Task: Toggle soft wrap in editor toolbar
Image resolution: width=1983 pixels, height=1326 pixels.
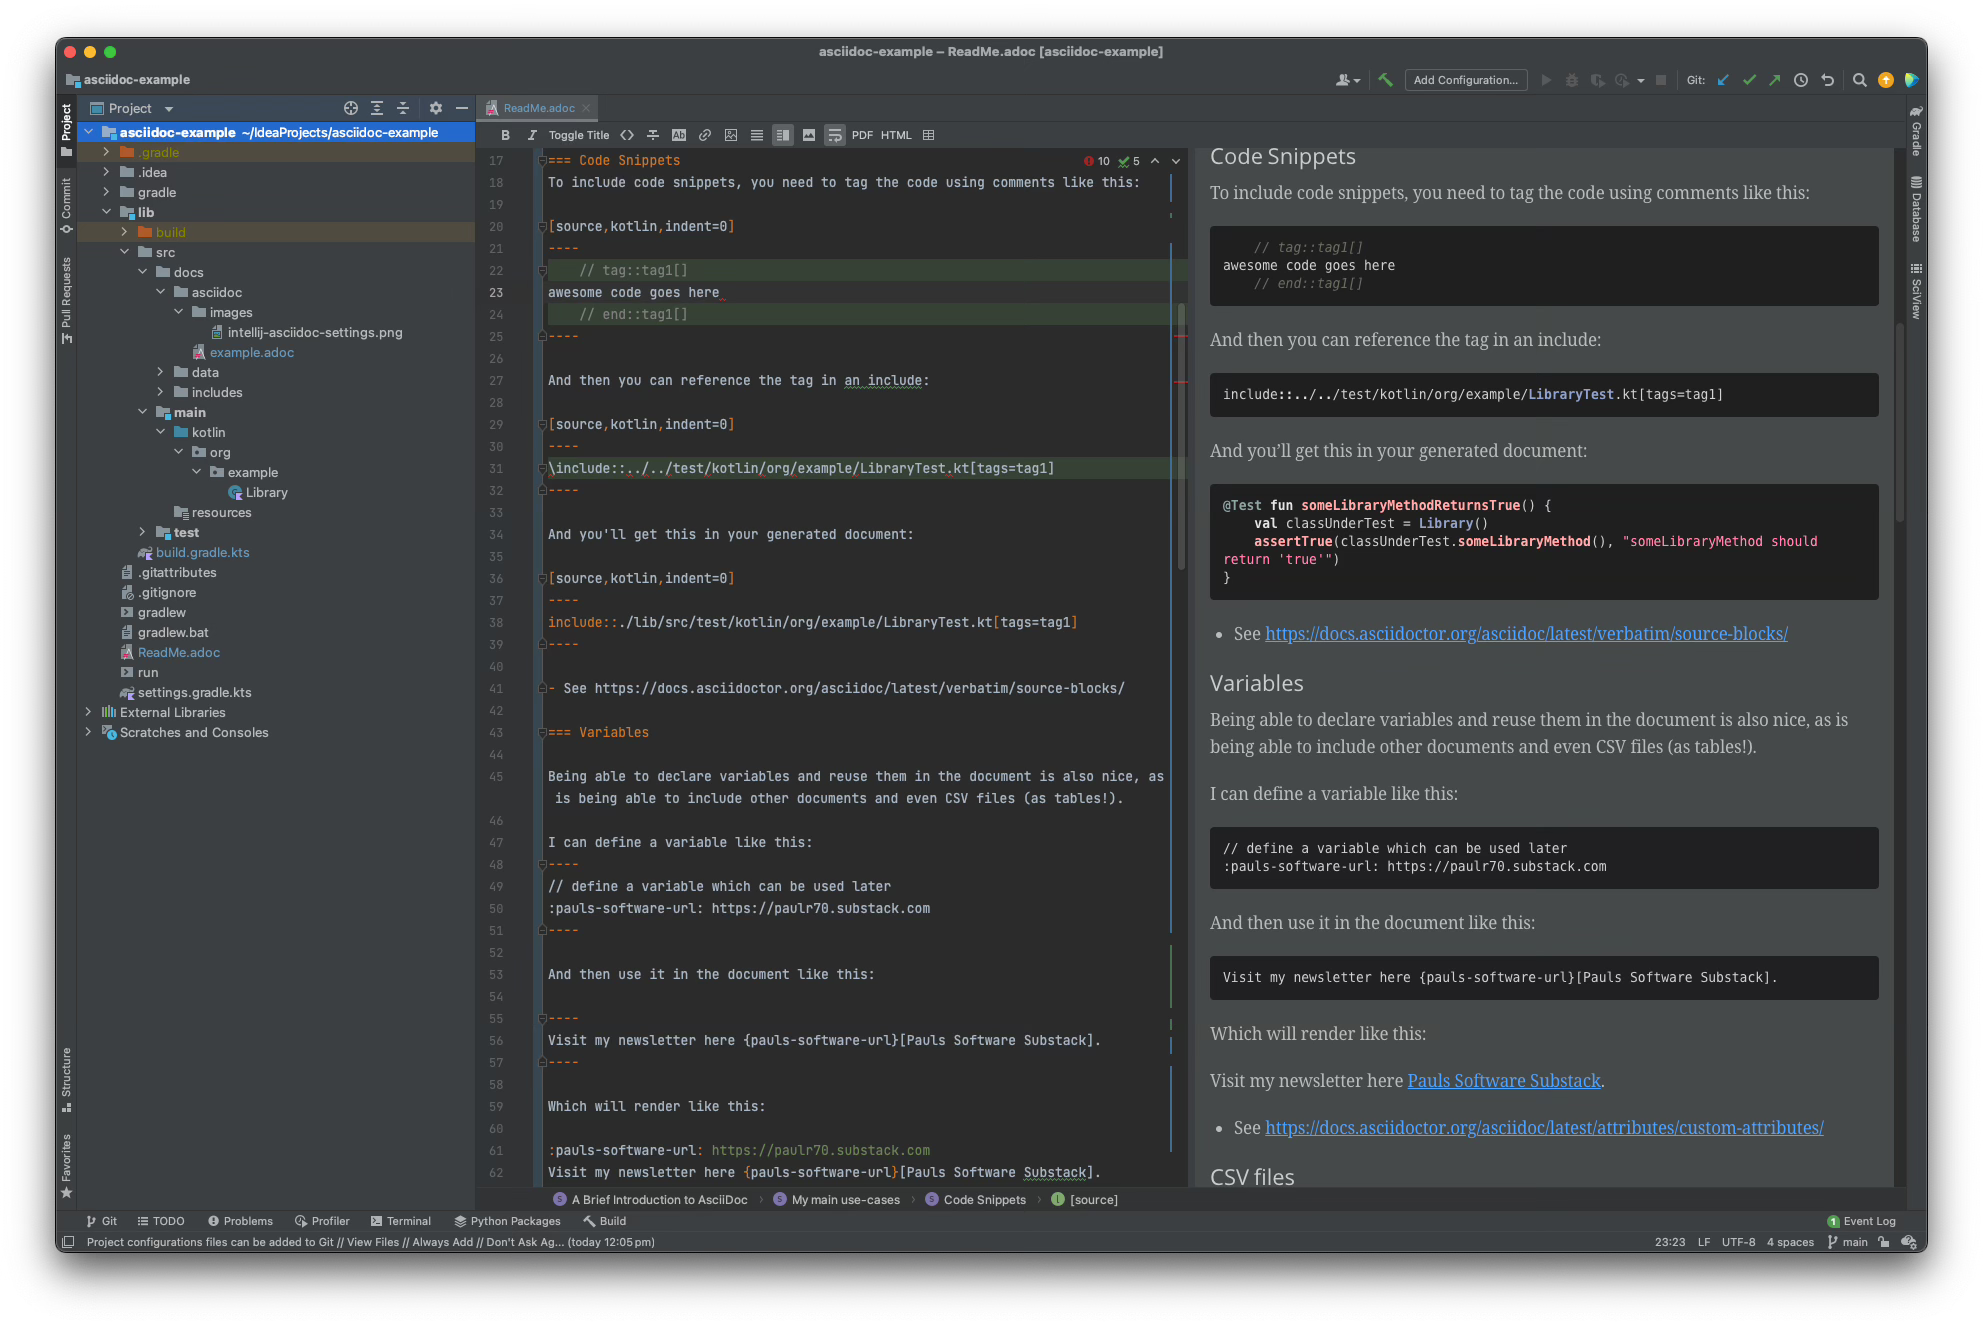Action: [835, 135]
